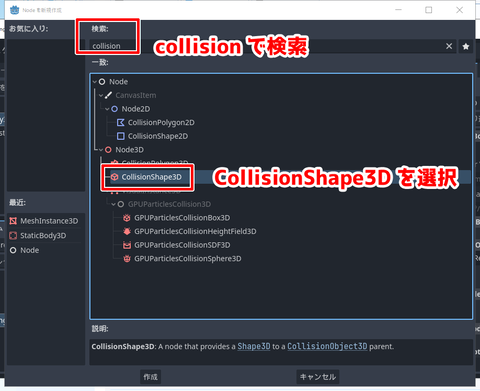Select Node3D in the tree

129,150
